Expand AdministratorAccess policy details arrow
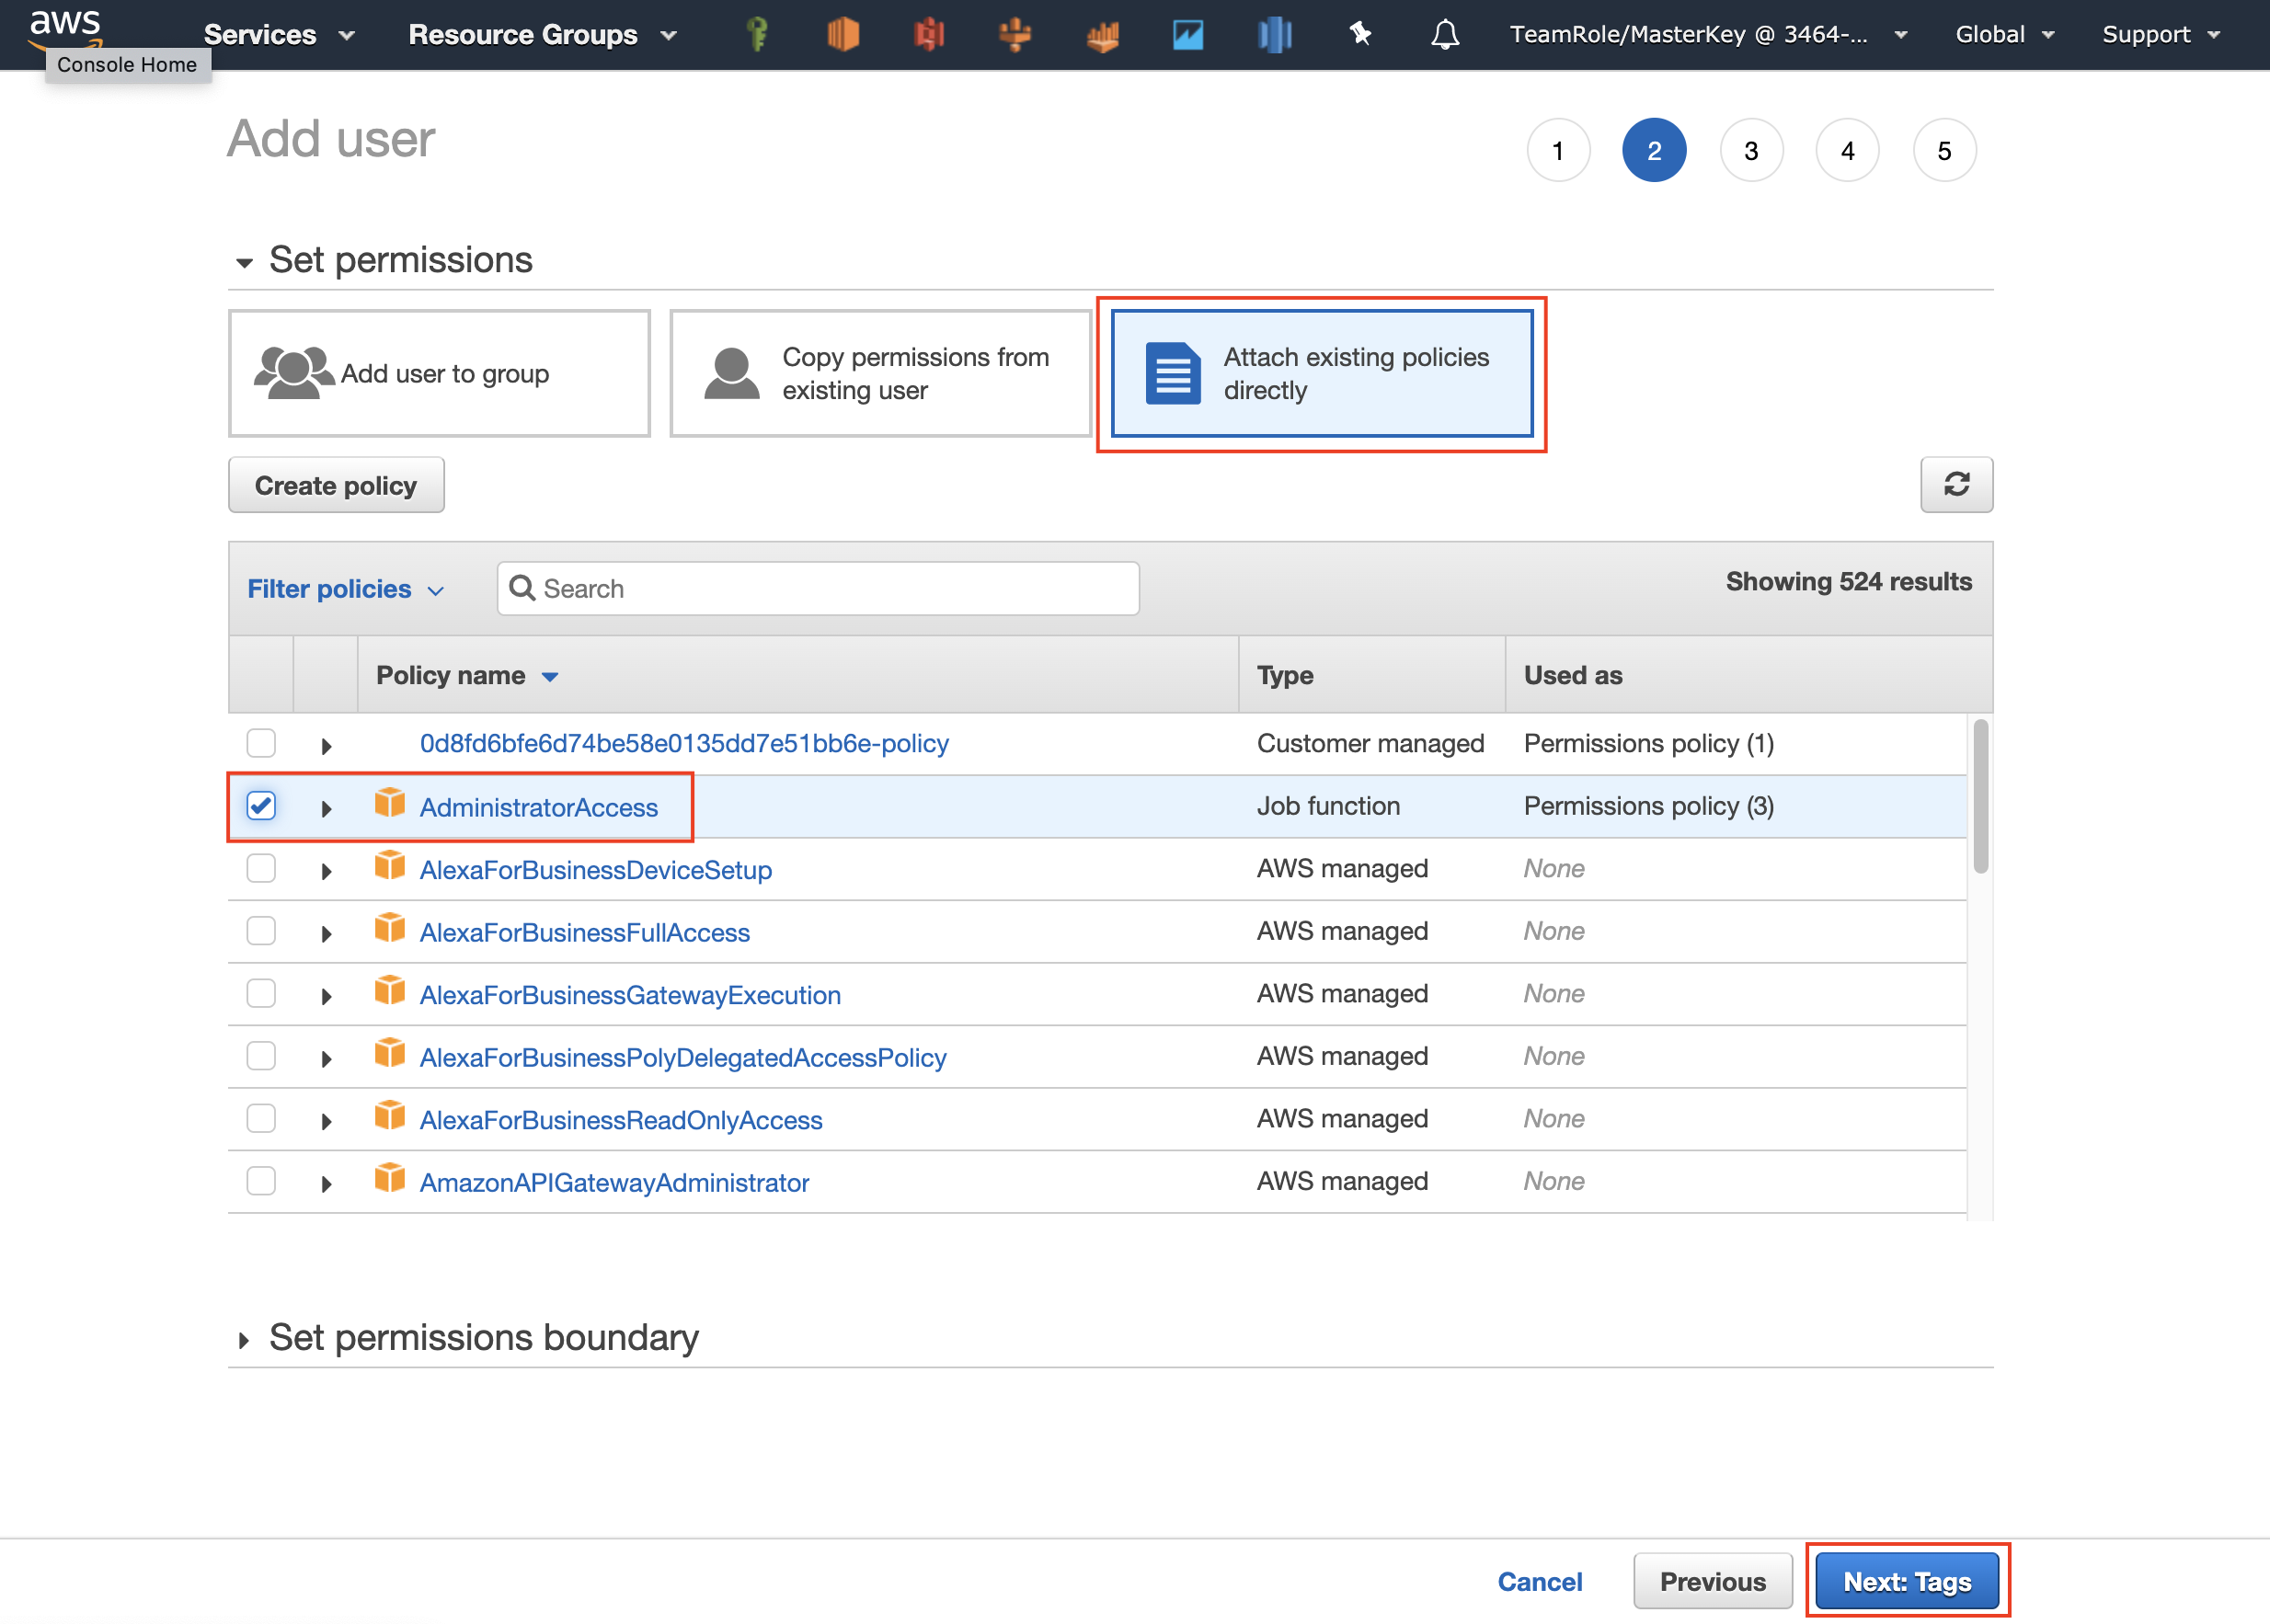The height and width of the screenshot is (1624, 2270). [x=326, y=808]
